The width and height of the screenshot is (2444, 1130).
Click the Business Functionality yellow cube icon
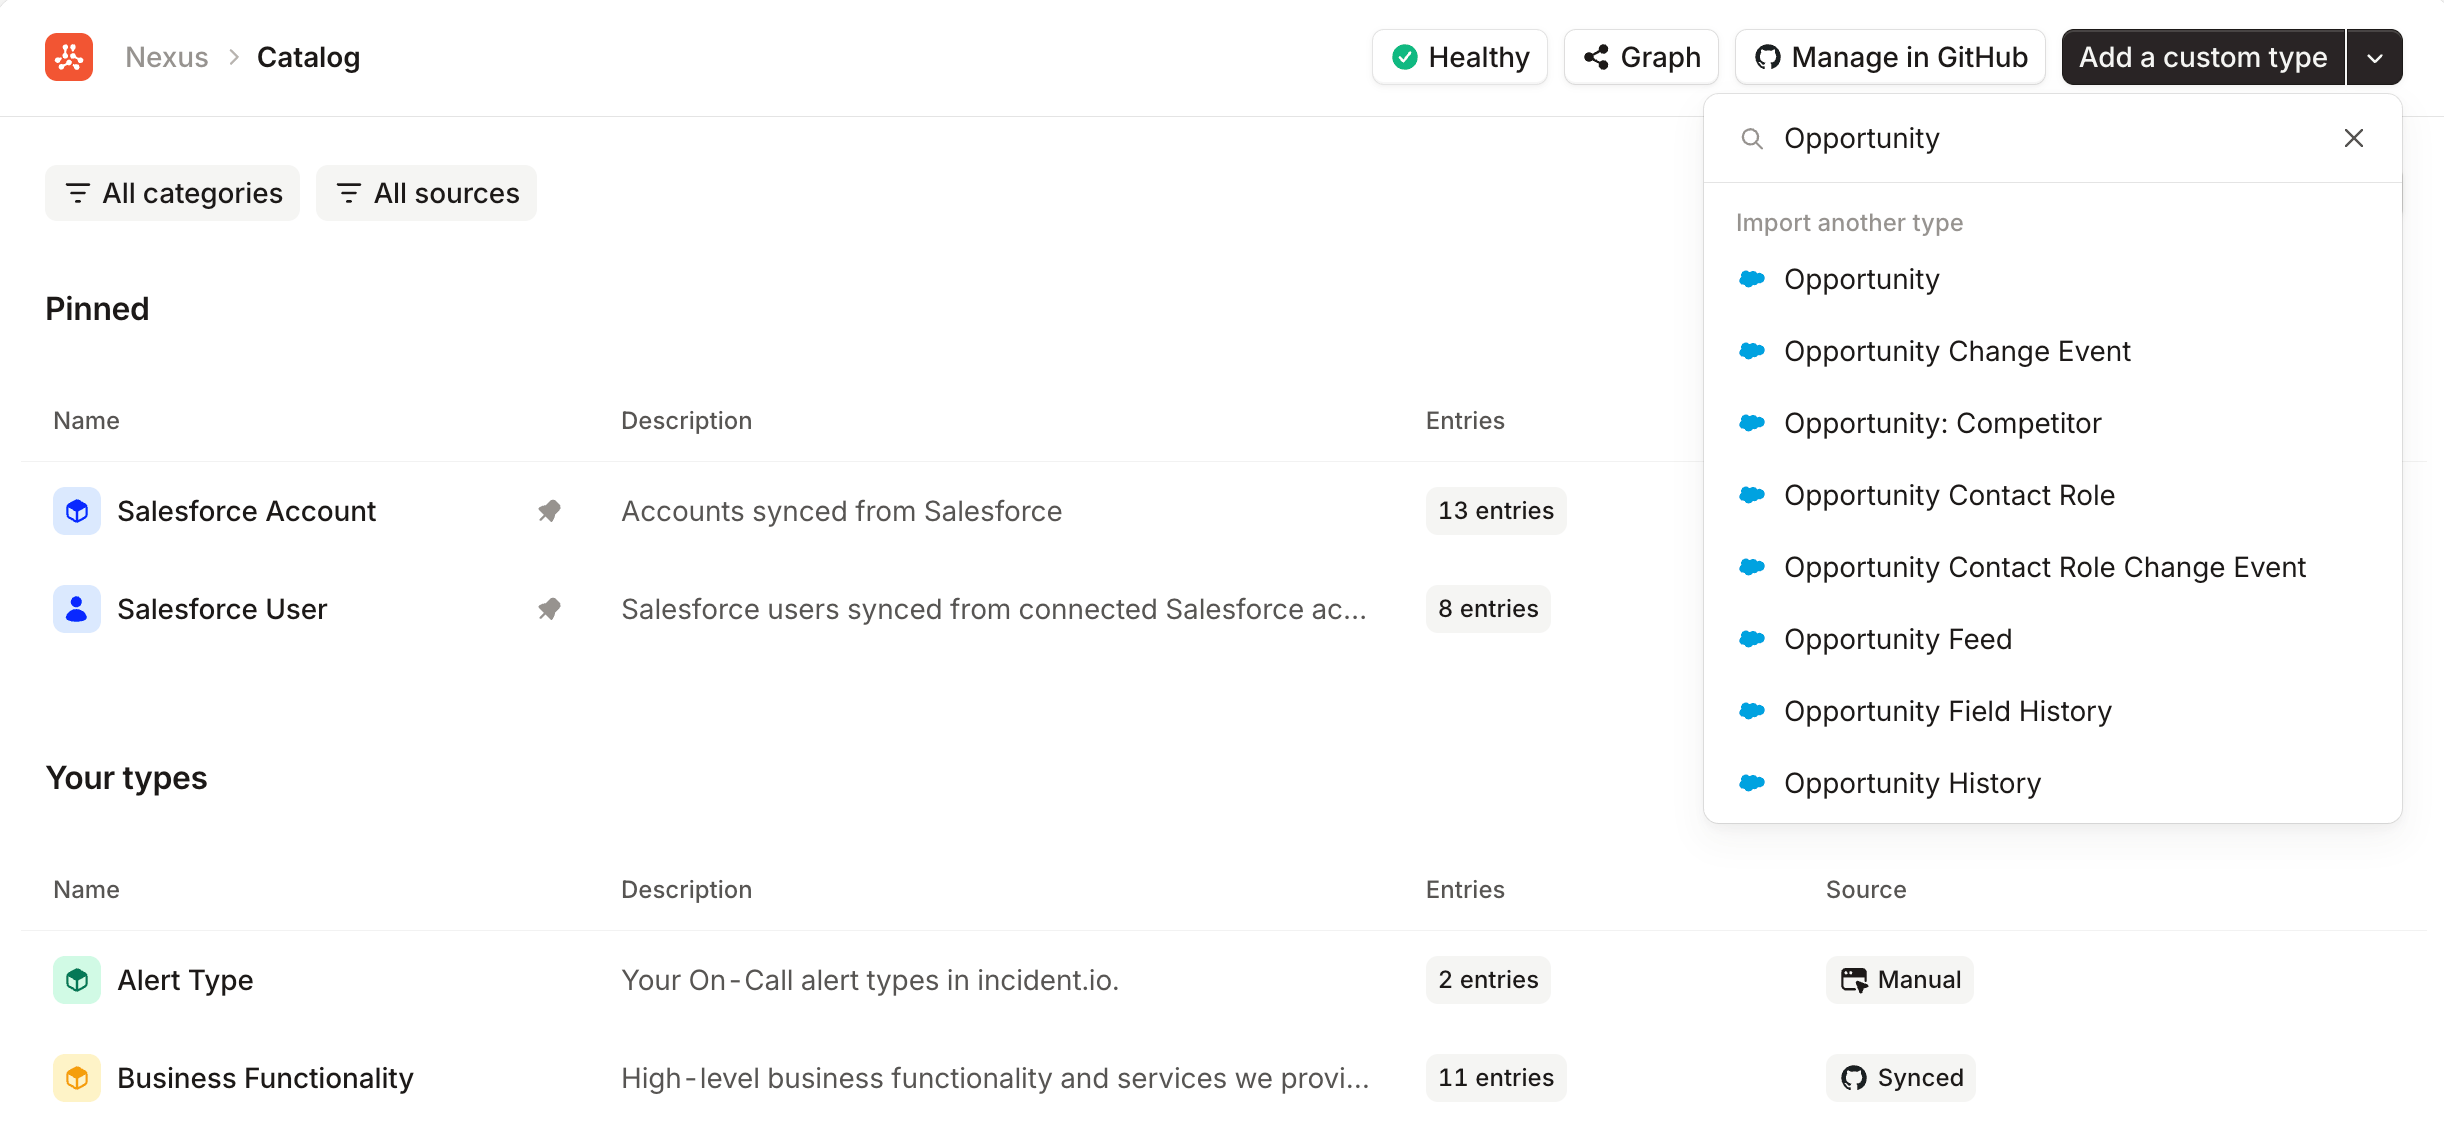click(77, 1078)
